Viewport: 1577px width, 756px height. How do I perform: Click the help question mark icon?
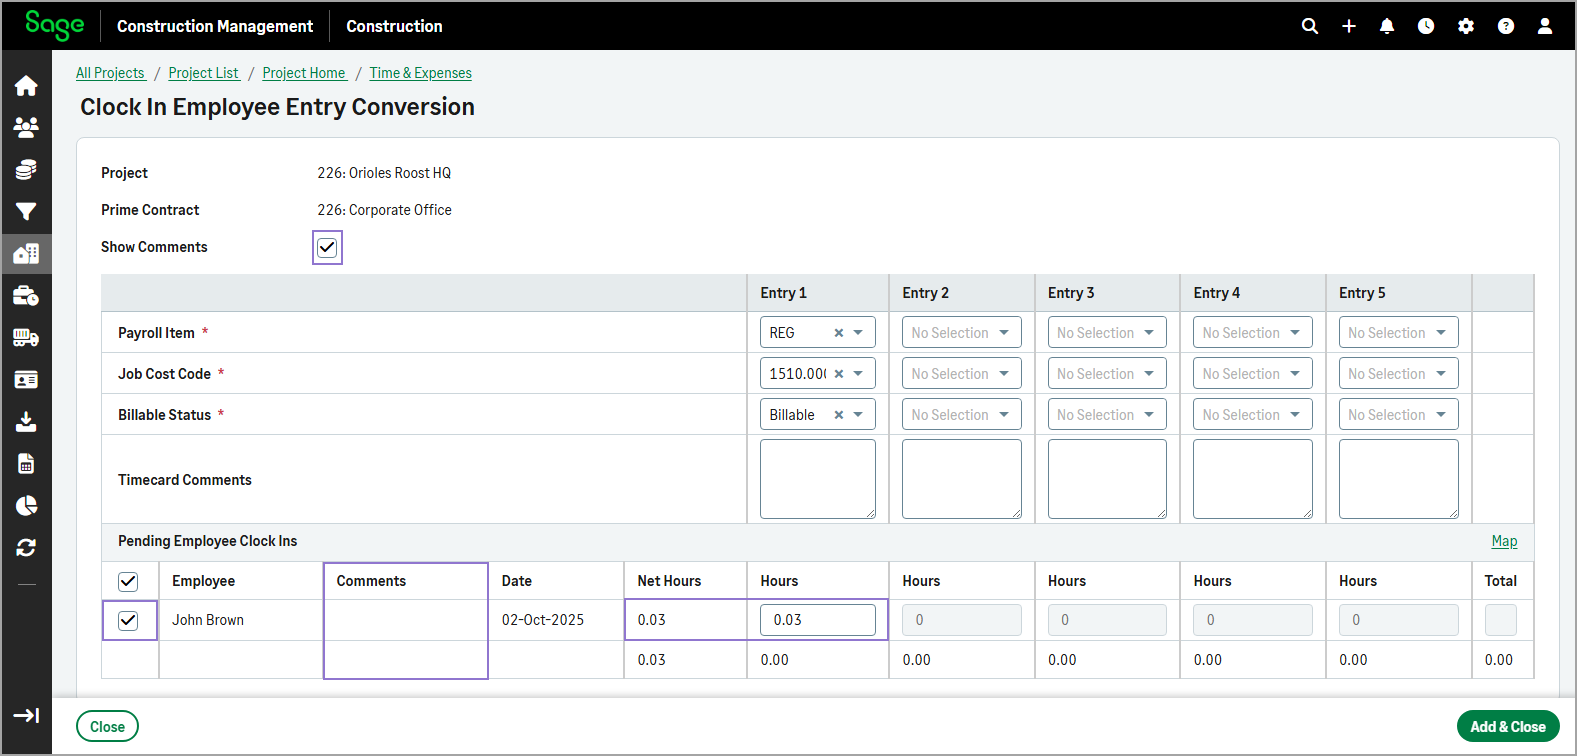point(1505,26)
